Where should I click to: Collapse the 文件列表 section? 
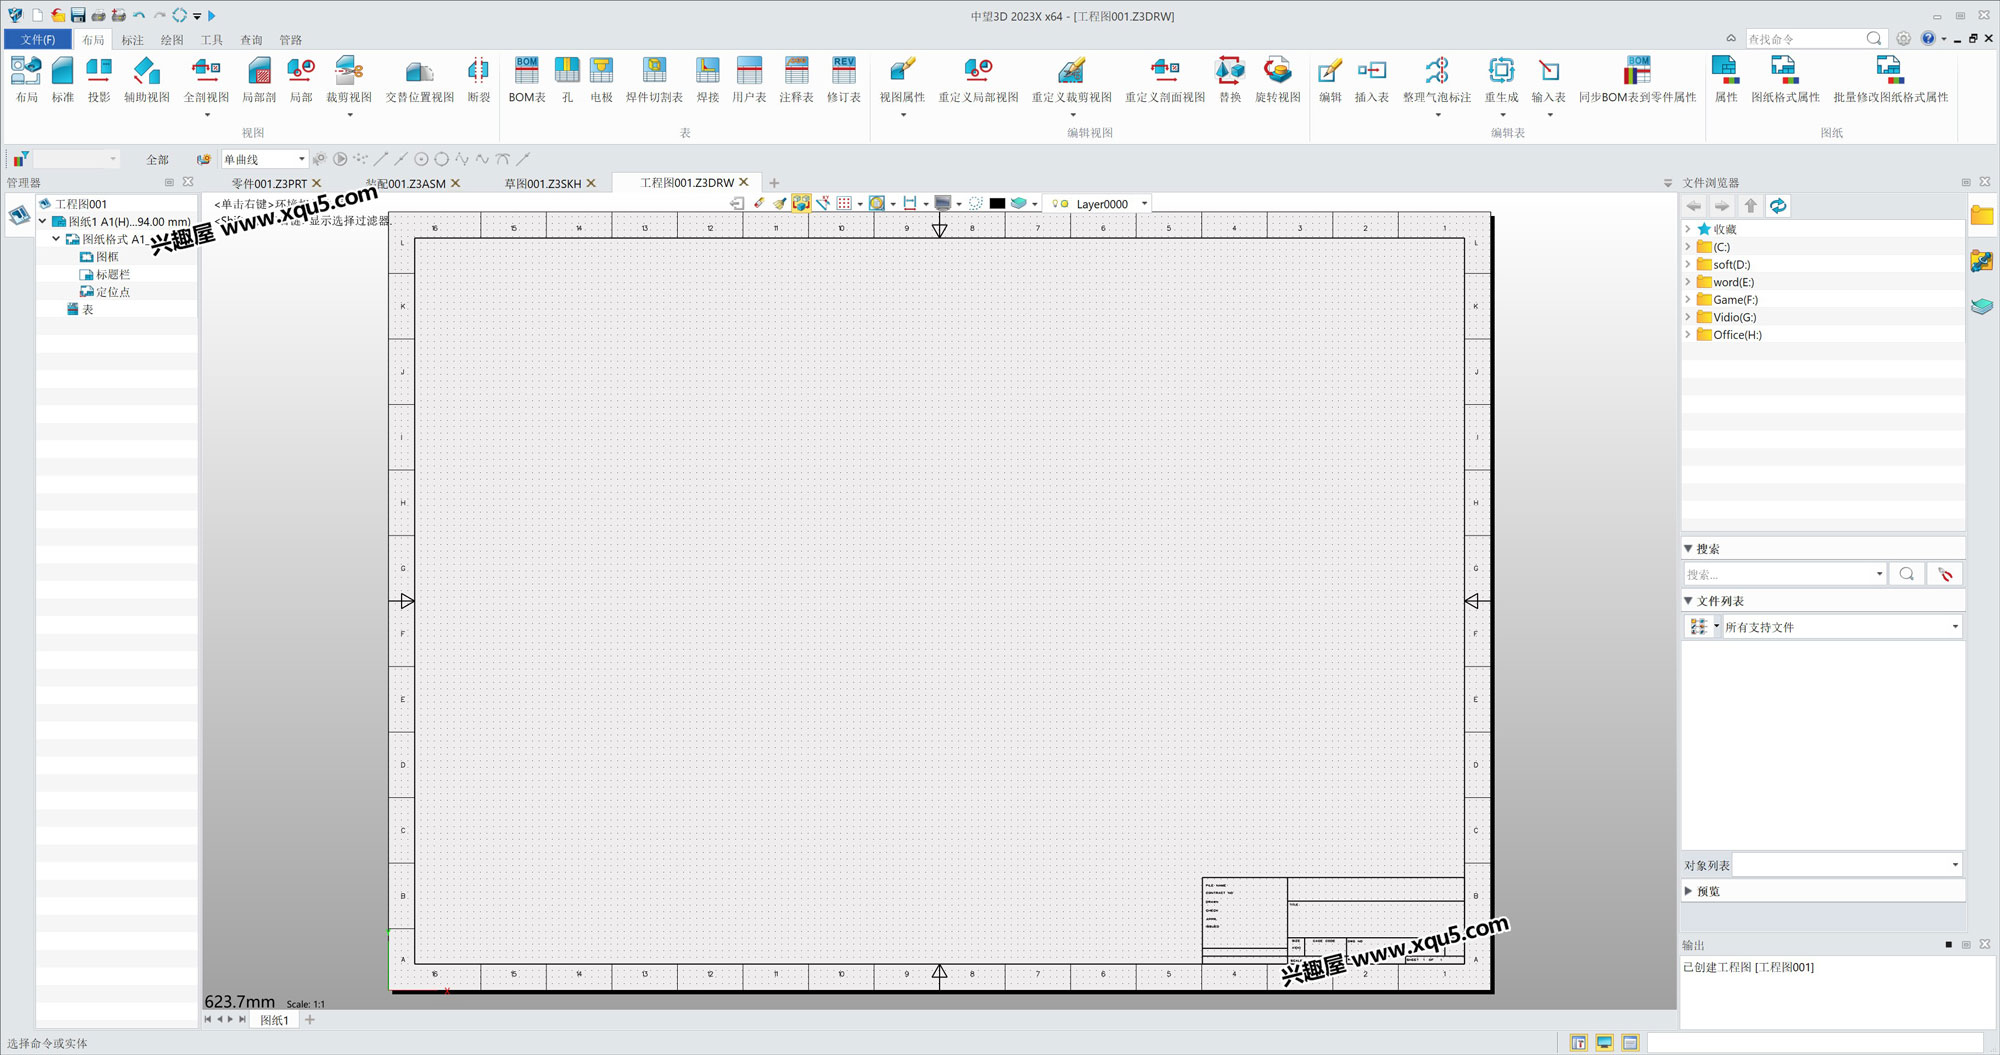(x=1688, y=601)
